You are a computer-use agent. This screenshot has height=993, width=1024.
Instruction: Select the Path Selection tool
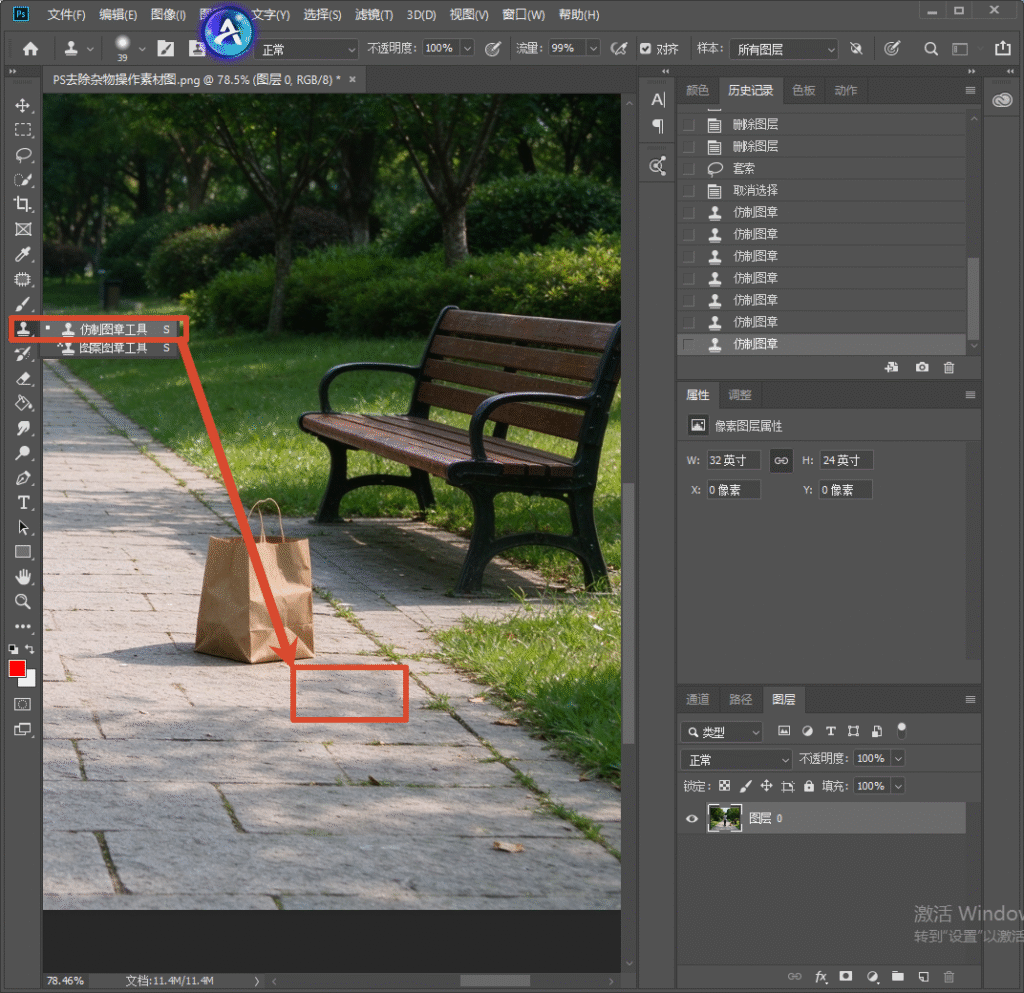click(x=23, y=528)
